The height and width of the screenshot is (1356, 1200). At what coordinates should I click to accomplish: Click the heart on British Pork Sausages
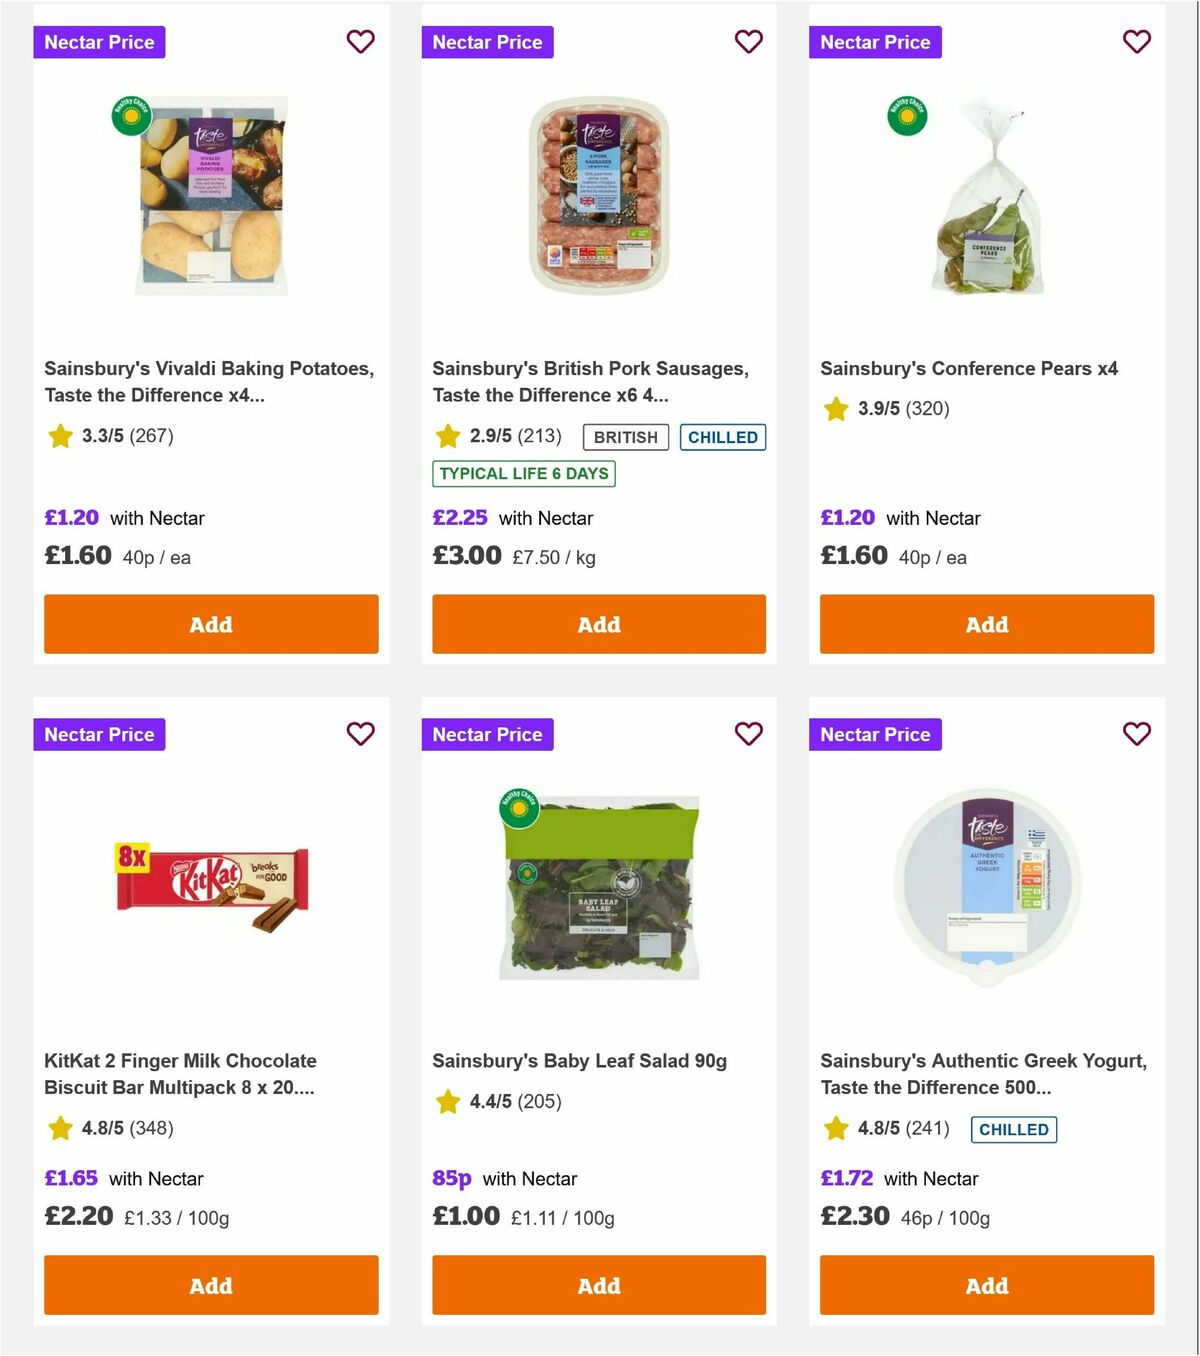tap(748, 42)
